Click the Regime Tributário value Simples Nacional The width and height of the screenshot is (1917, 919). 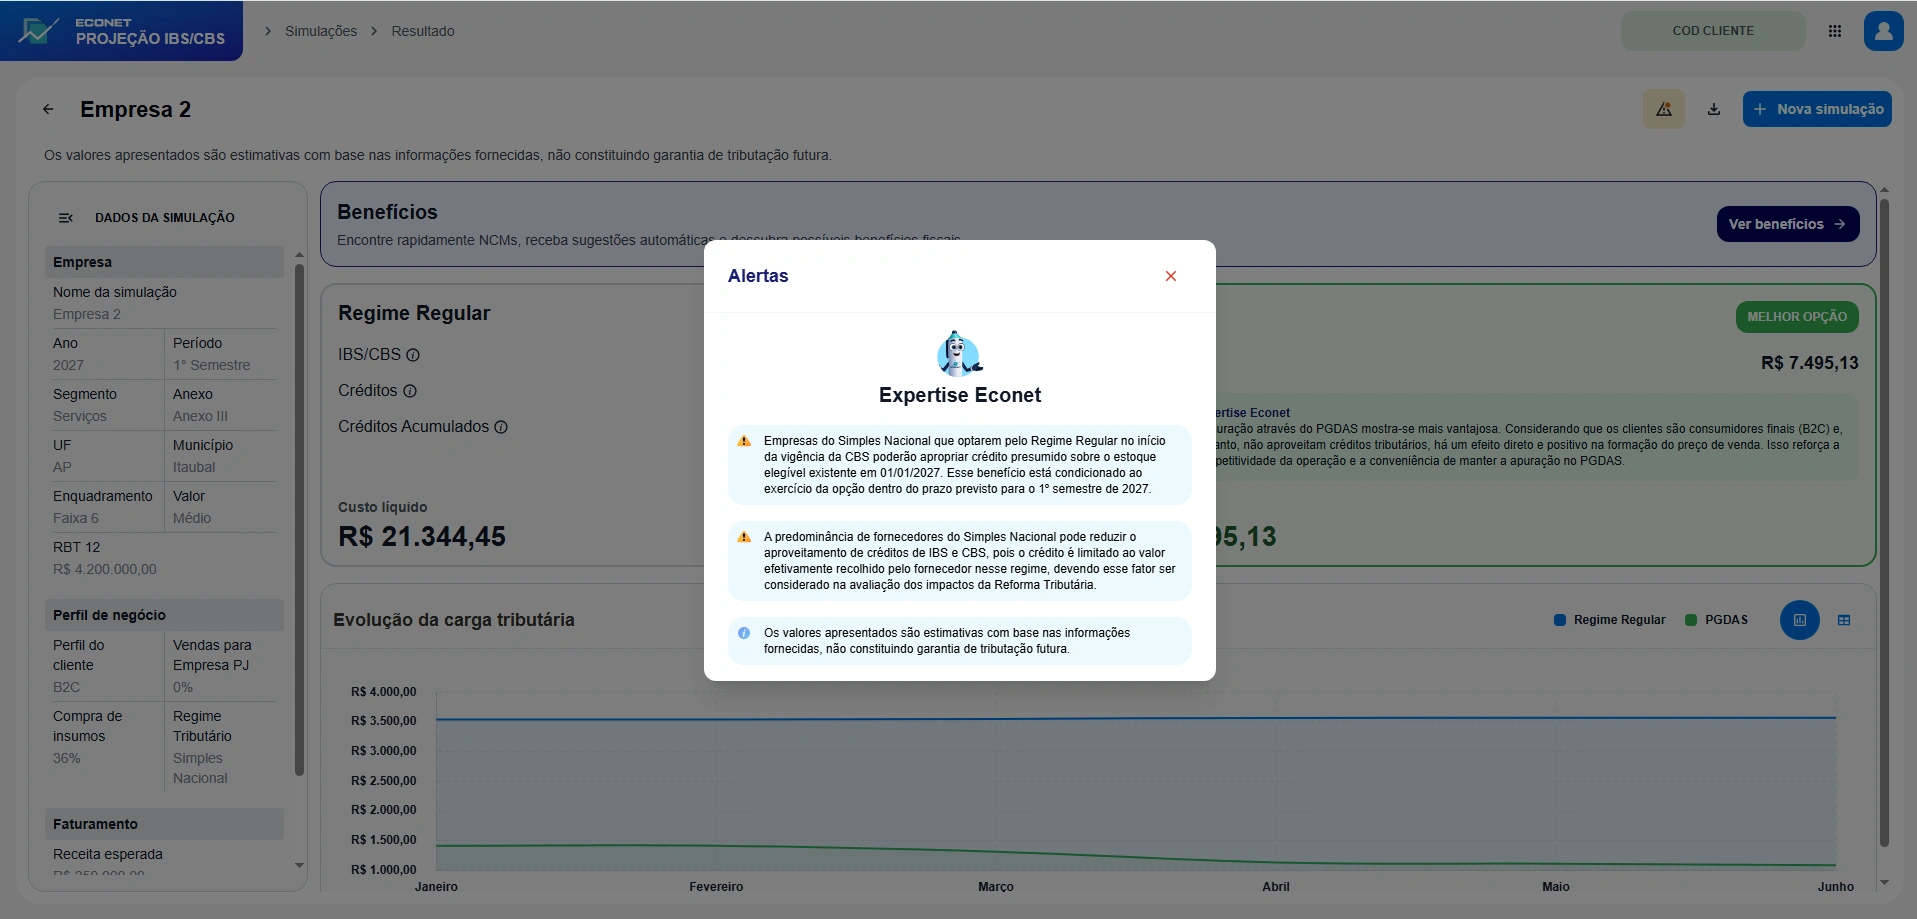click(x=200, y=768)
